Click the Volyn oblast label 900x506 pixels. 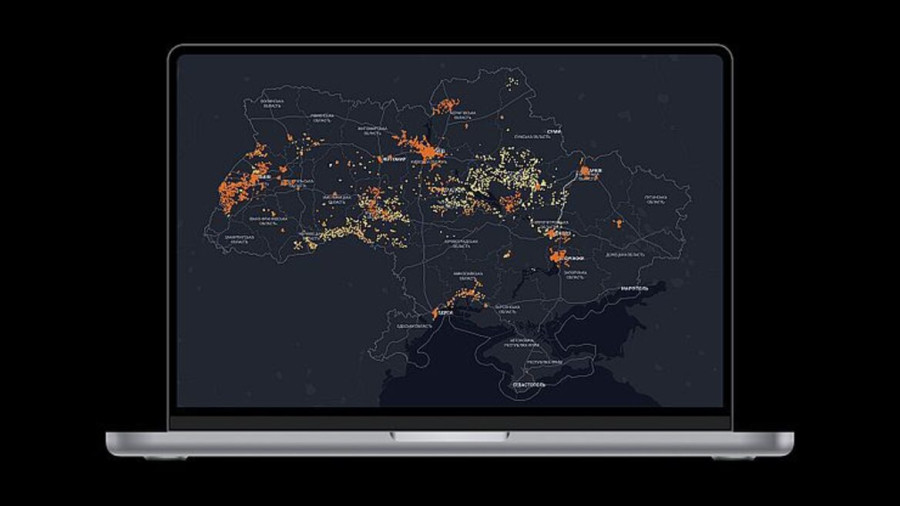click(x=273, y=102)
